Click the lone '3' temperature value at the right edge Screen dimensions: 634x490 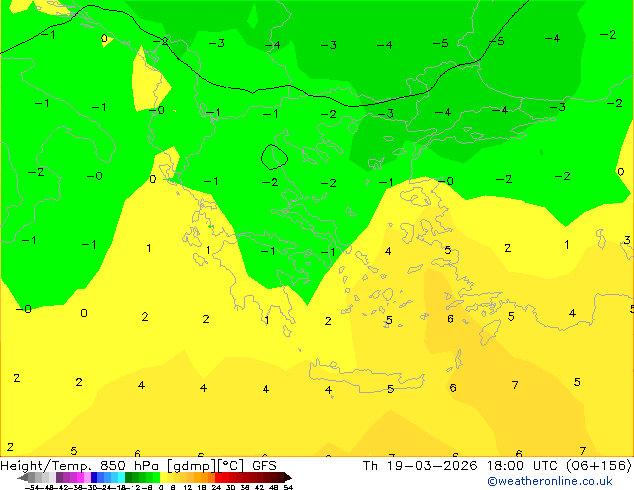tap(626, 240)
